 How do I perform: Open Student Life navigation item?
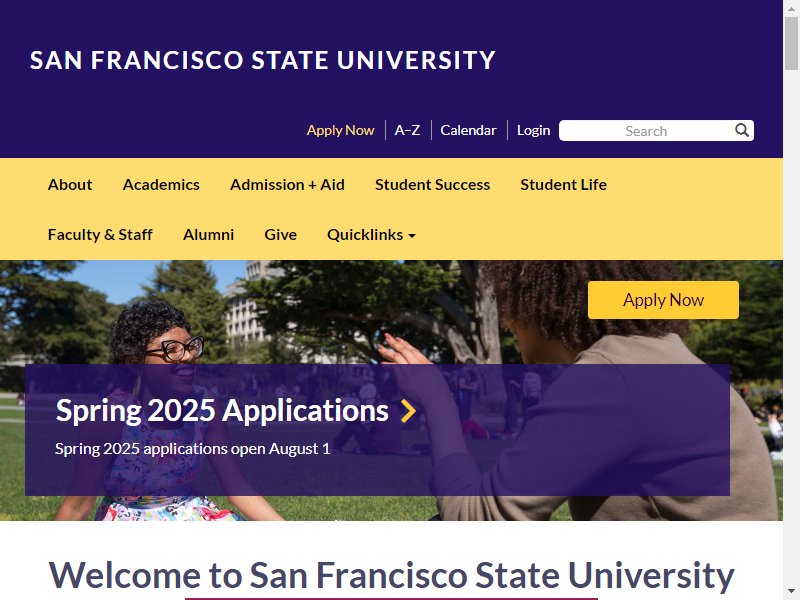click(x=563, y=185)
